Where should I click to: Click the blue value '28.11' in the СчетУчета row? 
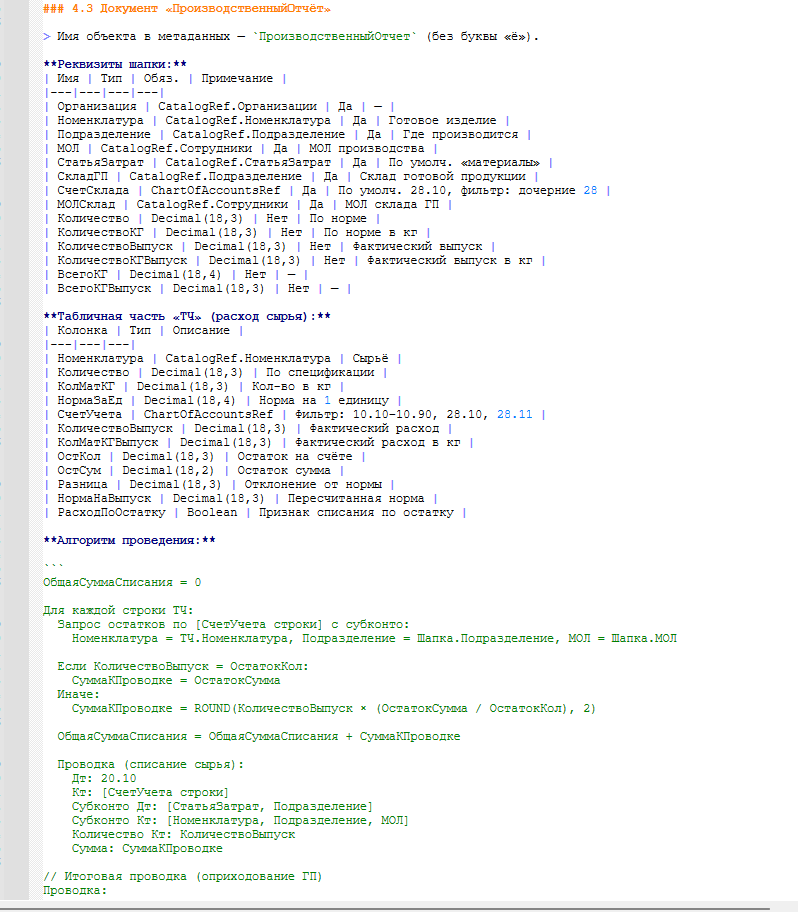514,414
